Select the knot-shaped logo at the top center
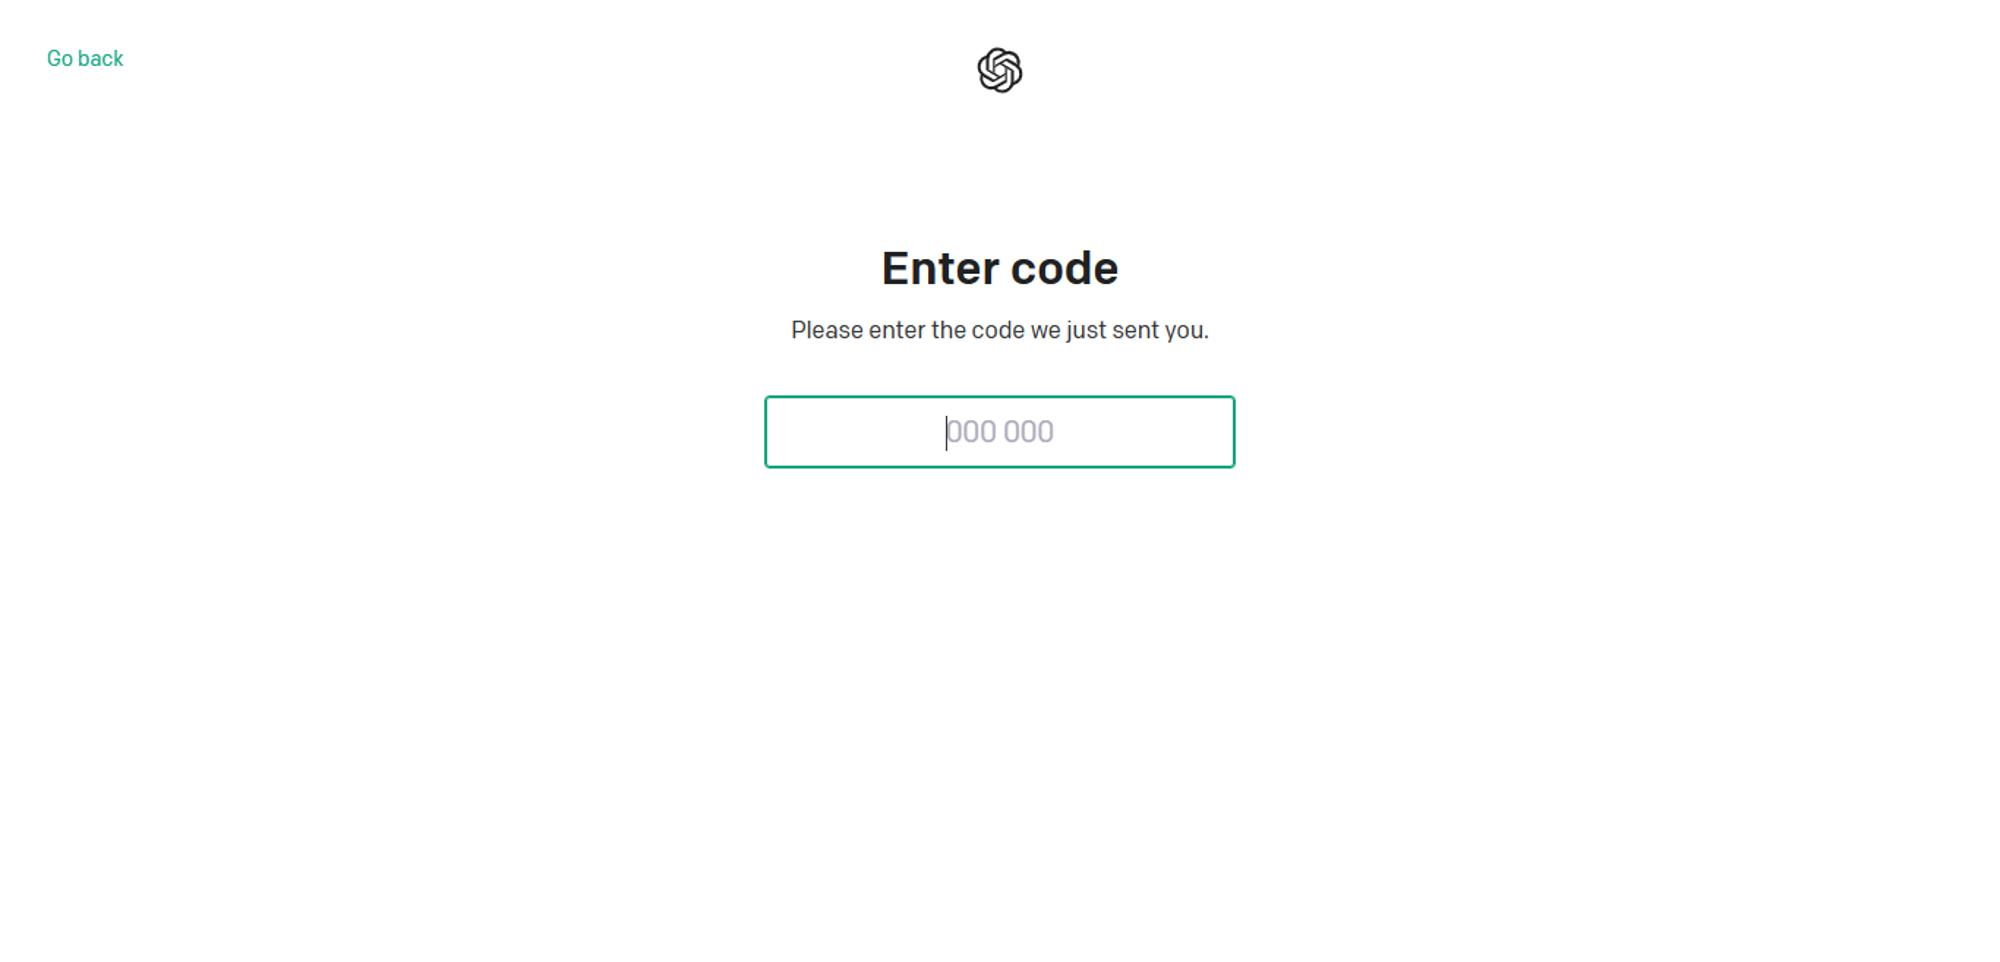This screenshot has width=2000, height=962. [x=999, y=70]
